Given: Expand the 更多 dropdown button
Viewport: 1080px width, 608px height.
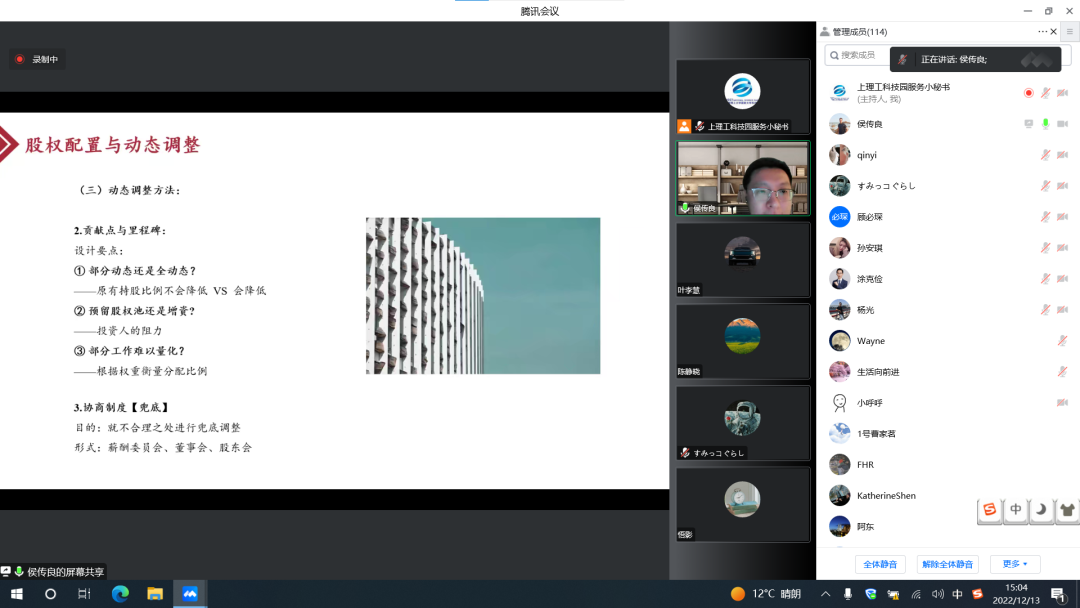Looking at the screenshot, I should point(1015,564).
